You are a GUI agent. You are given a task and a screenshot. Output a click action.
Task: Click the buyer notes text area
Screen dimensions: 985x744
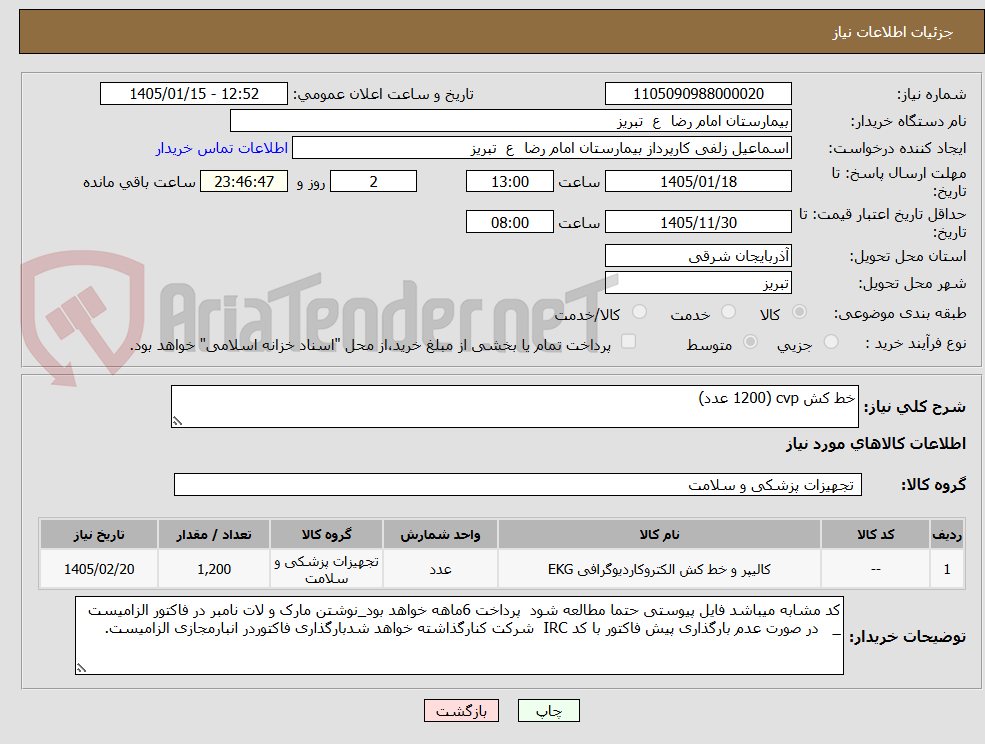click(459, 635)
